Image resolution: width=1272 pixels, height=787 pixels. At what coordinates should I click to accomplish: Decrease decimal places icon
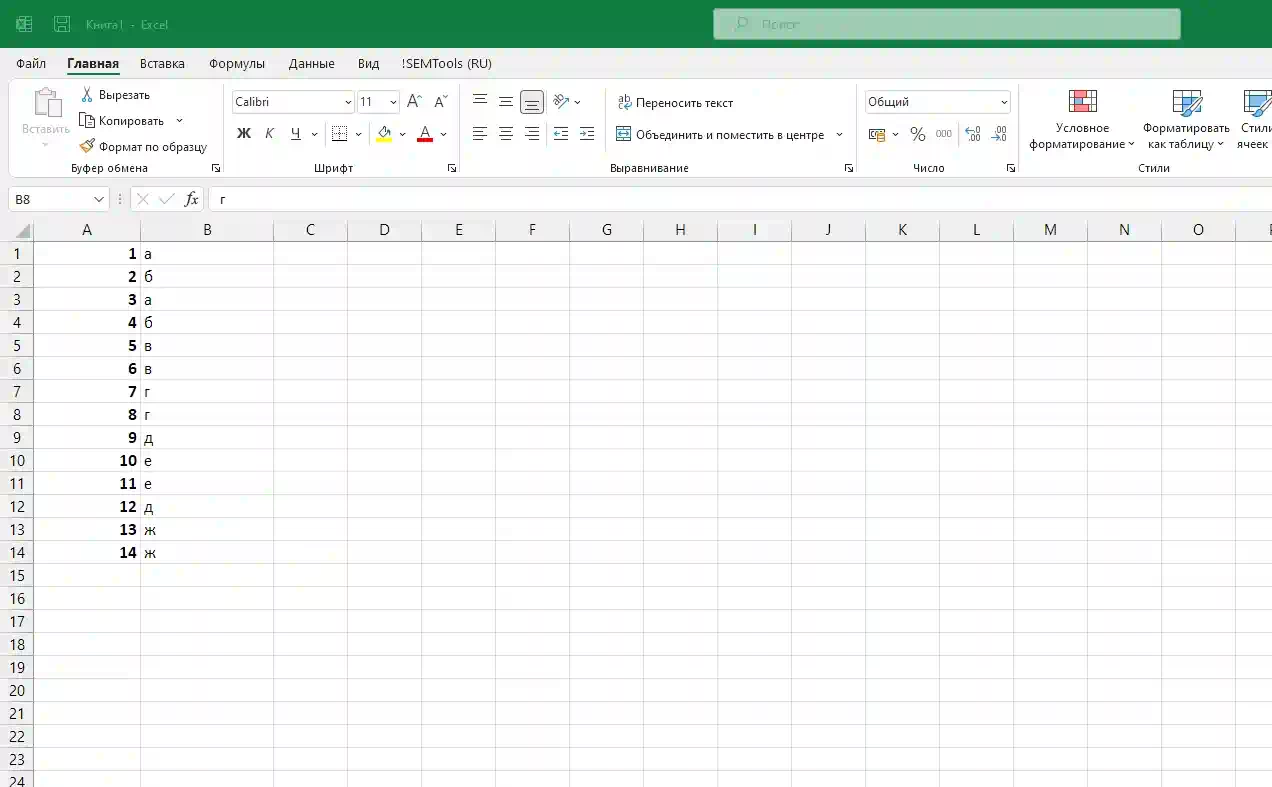[x=999, y=134]
